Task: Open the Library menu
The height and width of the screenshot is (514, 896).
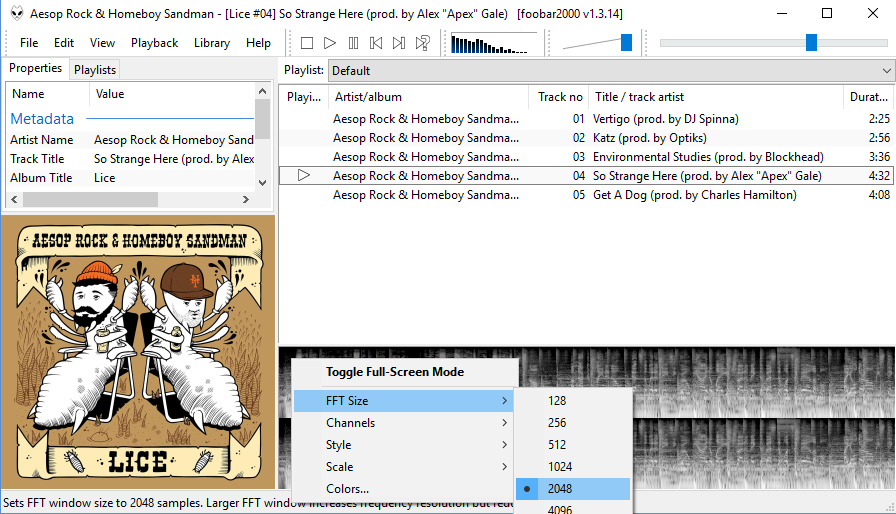Action: point(211,43)
